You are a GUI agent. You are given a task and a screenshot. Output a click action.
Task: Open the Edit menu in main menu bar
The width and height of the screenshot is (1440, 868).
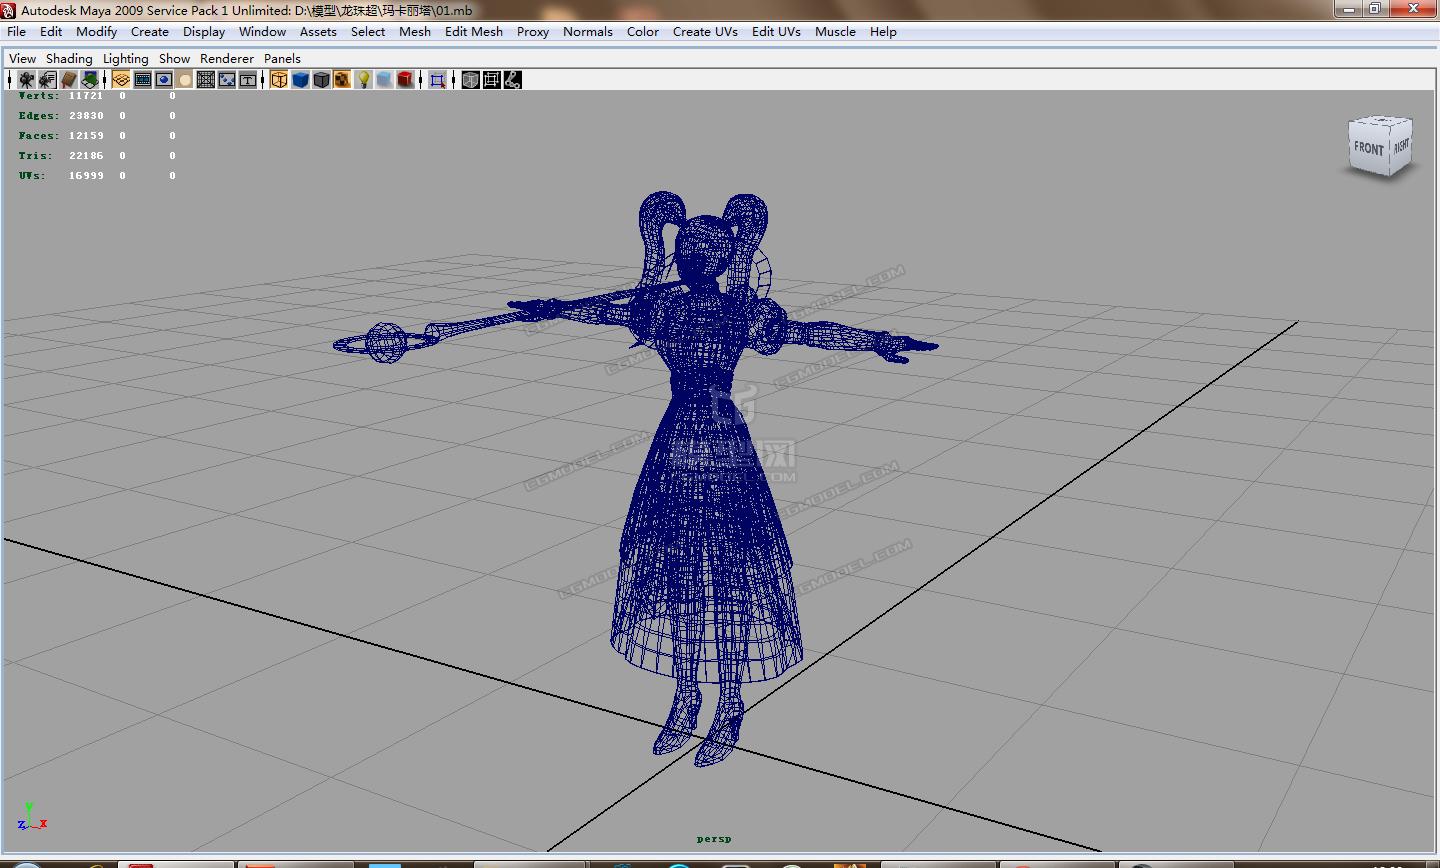(x=51, y=32)
